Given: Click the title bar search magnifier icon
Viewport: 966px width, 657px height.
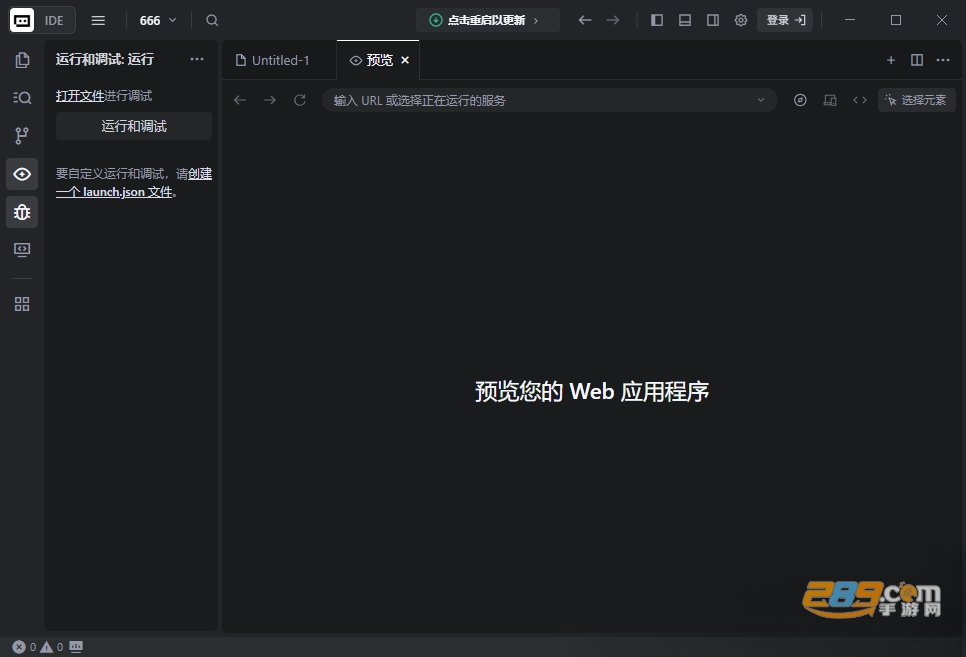Looking at the screenshot, I should (212, 20).
